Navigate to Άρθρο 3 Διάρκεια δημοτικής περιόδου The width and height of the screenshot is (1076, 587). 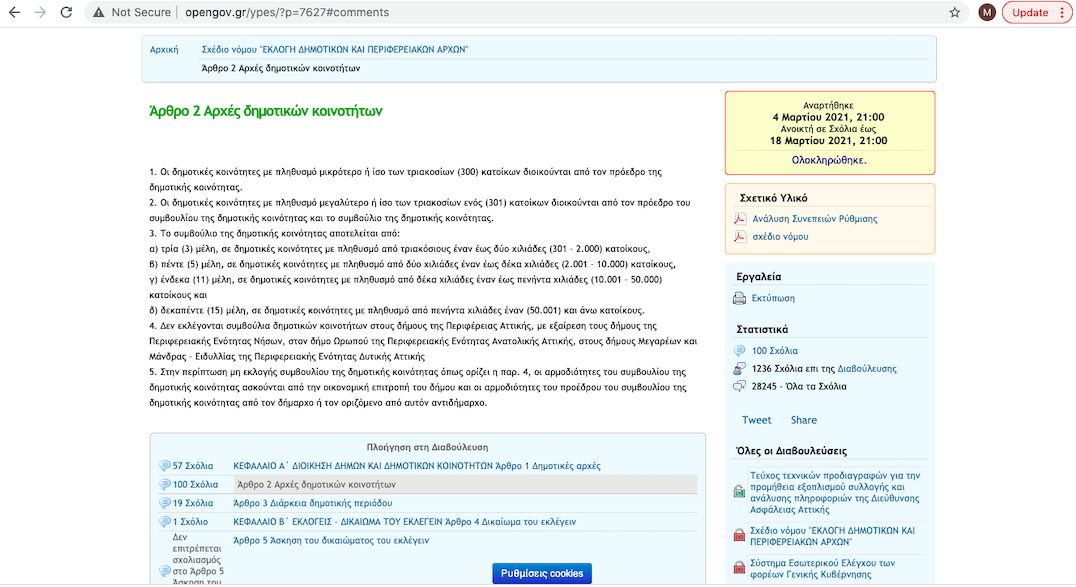click(313, 503)
